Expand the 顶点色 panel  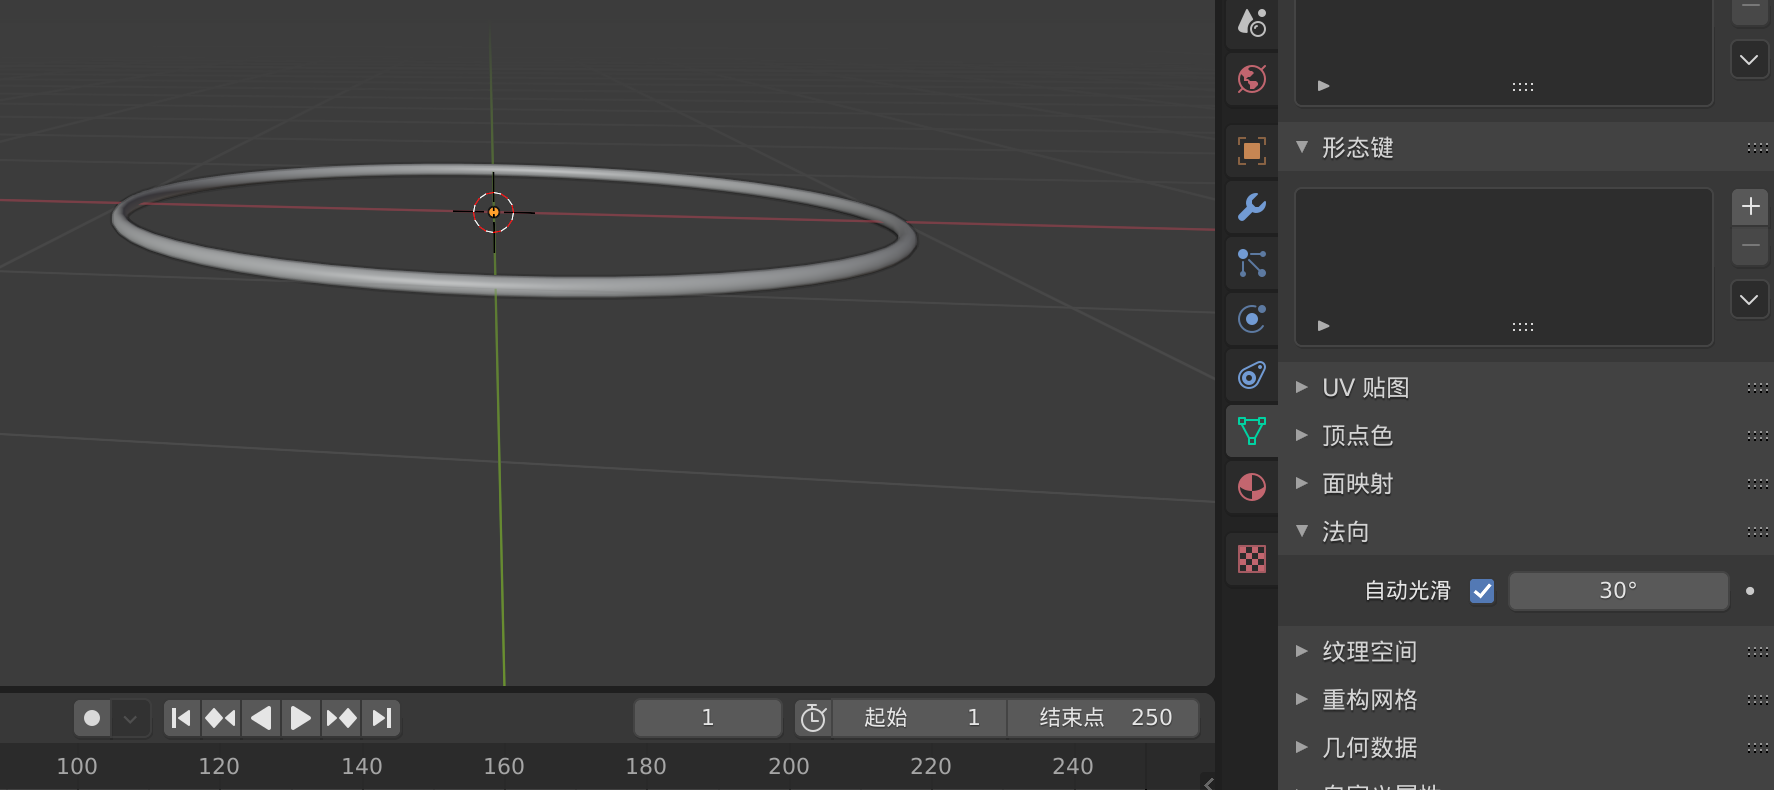pyautogui.click(x=1302, y=435)
